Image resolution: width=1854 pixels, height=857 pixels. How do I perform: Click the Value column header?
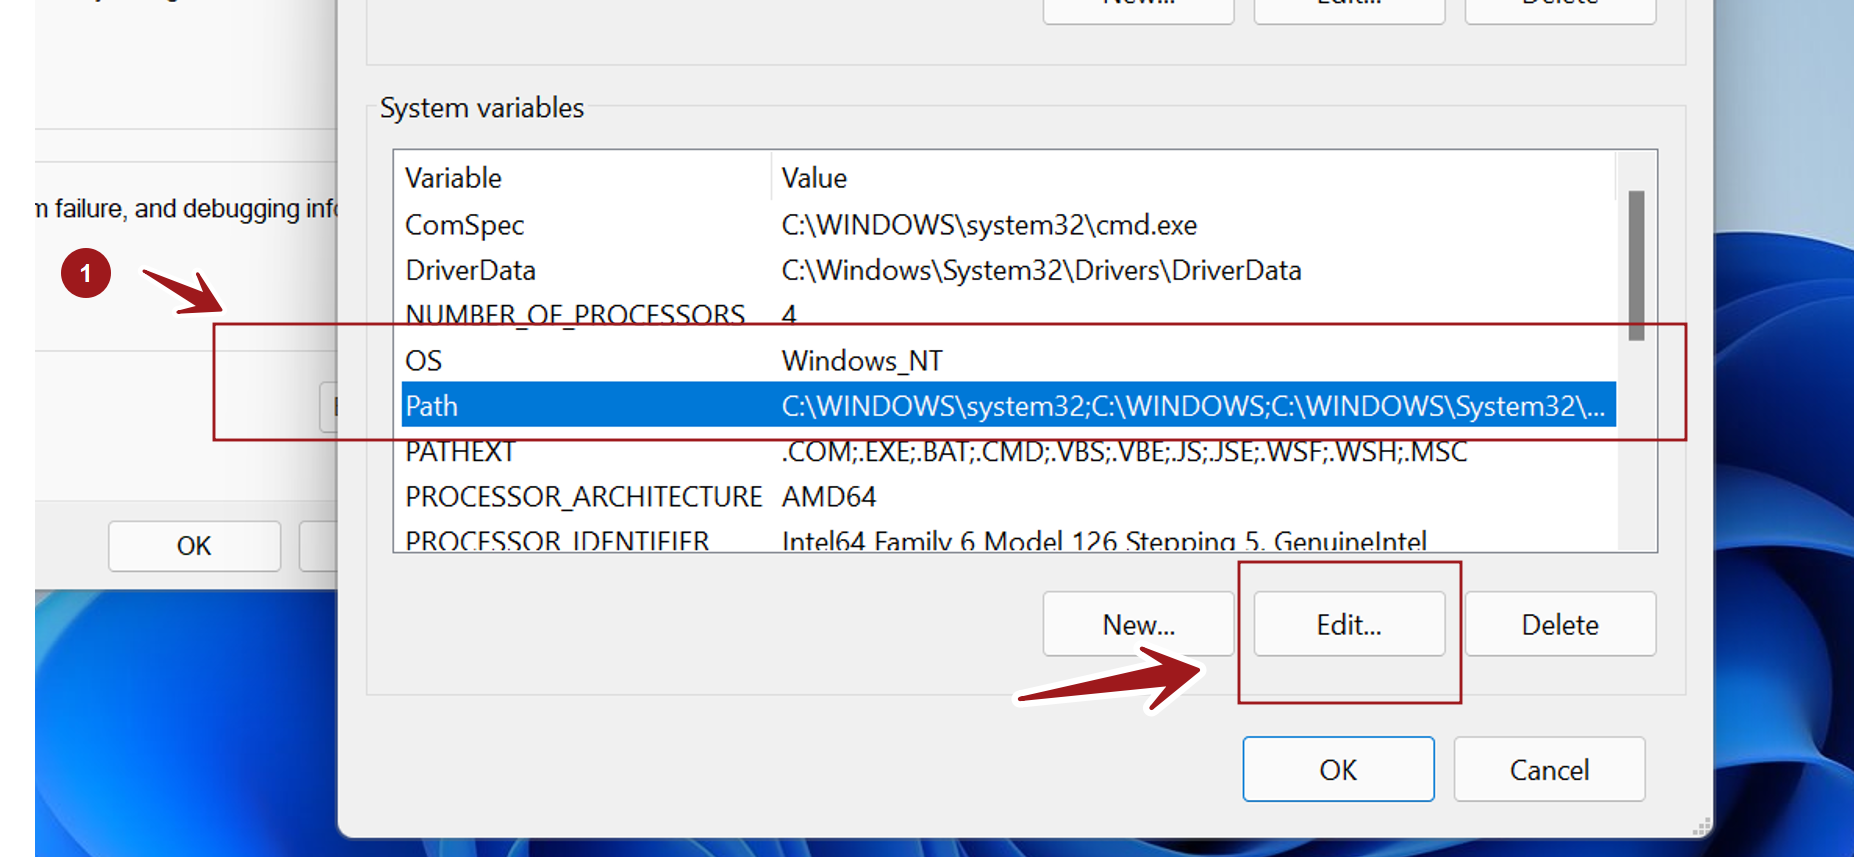(1190, 178)
